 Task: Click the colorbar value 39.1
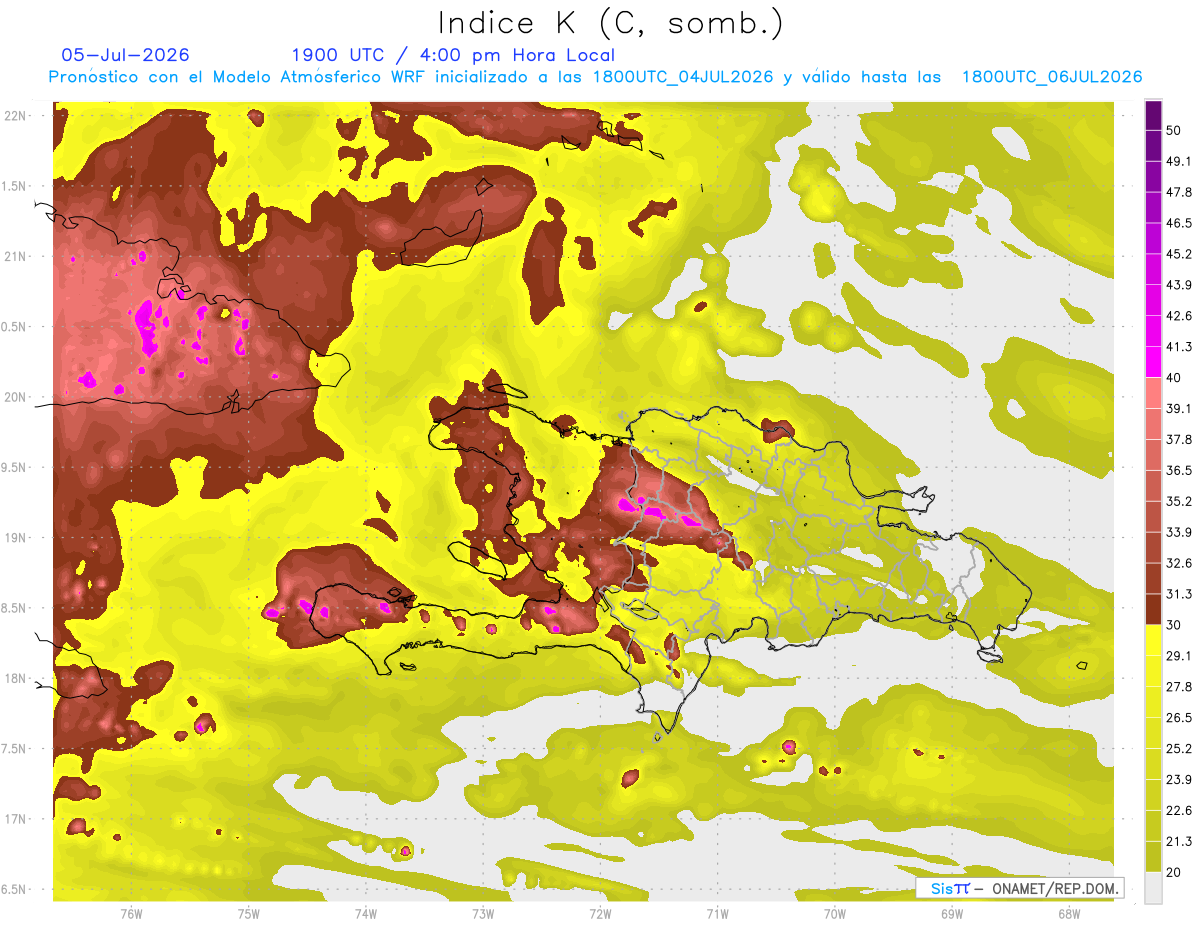(x=1179, y=408)
